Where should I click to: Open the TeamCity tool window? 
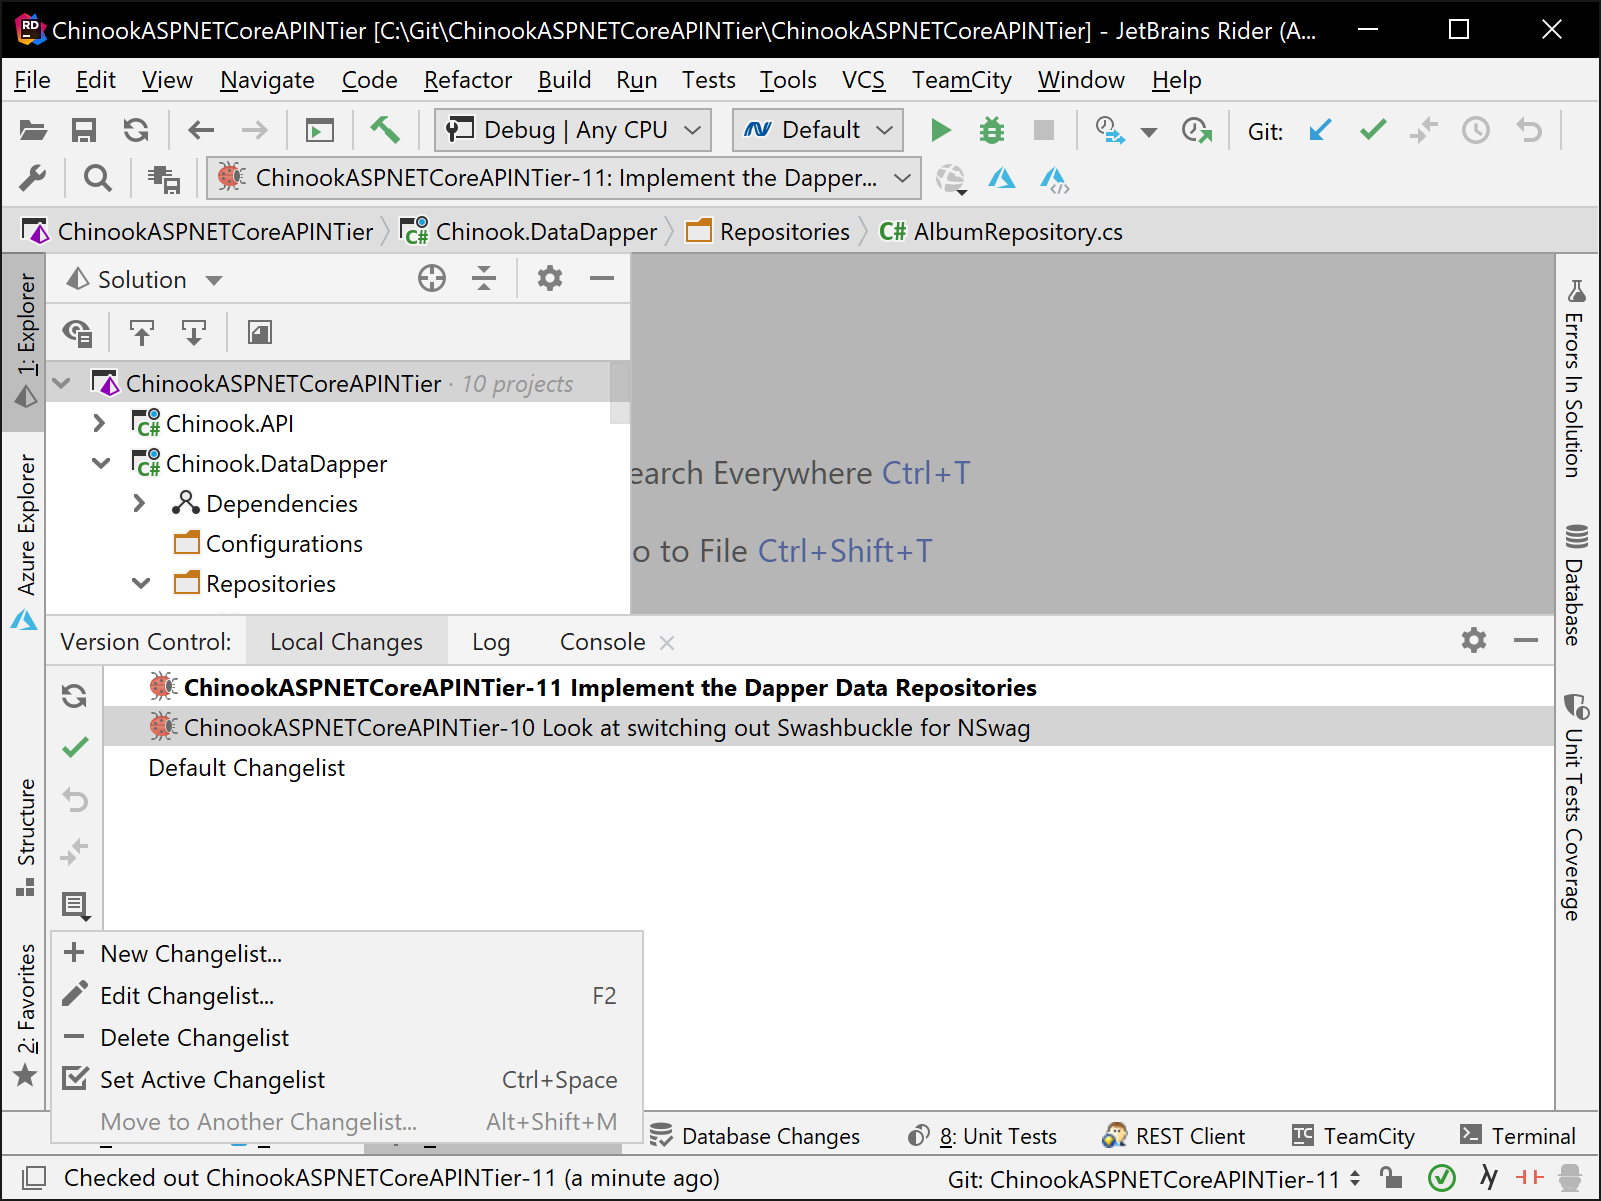click(1352, 1136)
